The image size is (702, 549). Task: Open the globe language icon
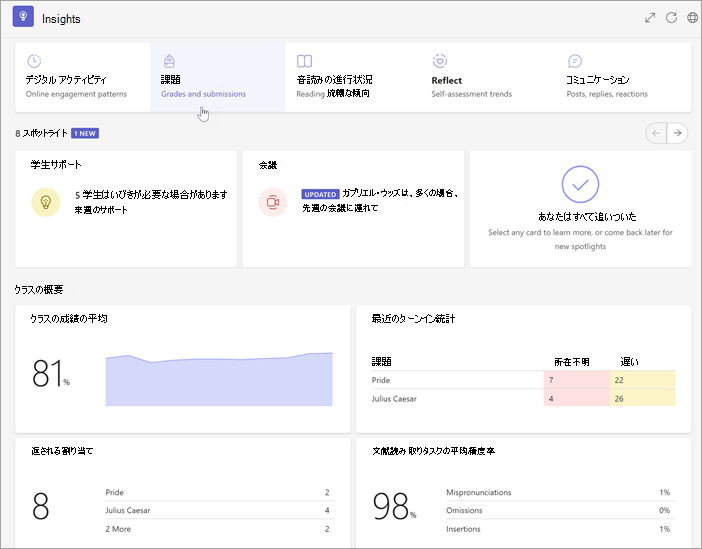point(692,17)
